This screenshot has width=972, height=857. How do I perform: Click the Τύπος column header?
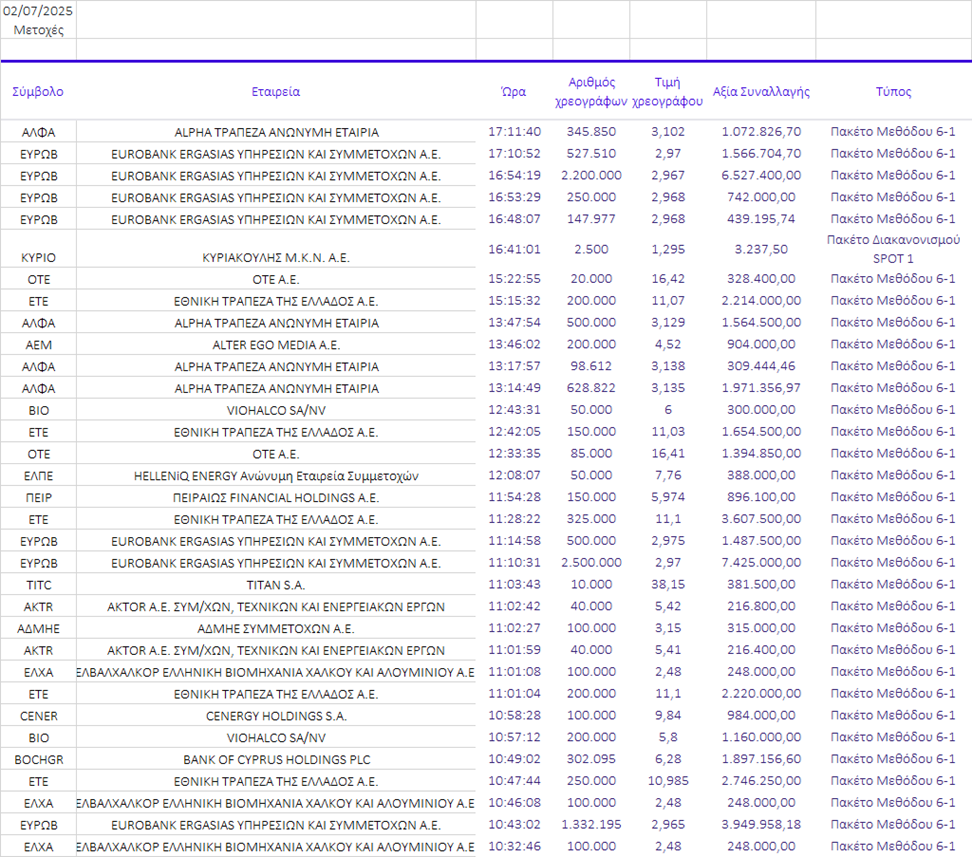pyautogui.click(x=893, y=91)
